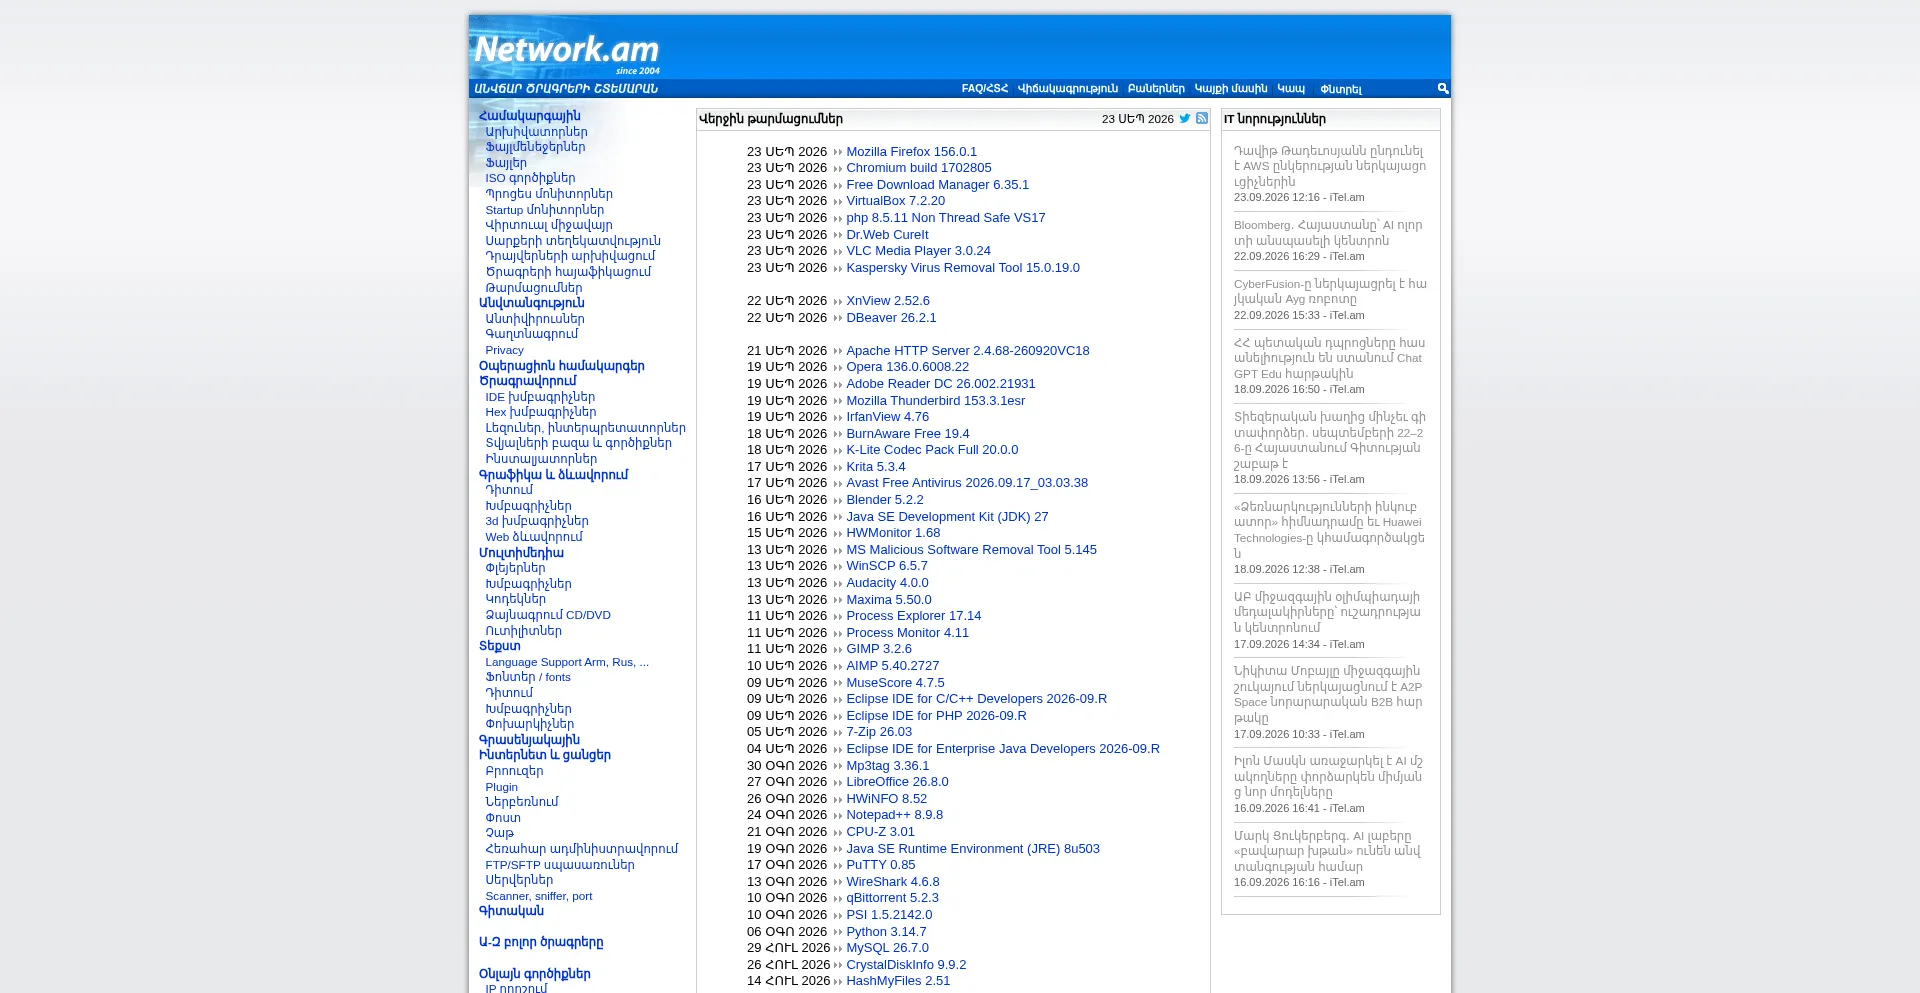
Task: Open Krita 5.3.4 link
Action: (x=876, y=467)
